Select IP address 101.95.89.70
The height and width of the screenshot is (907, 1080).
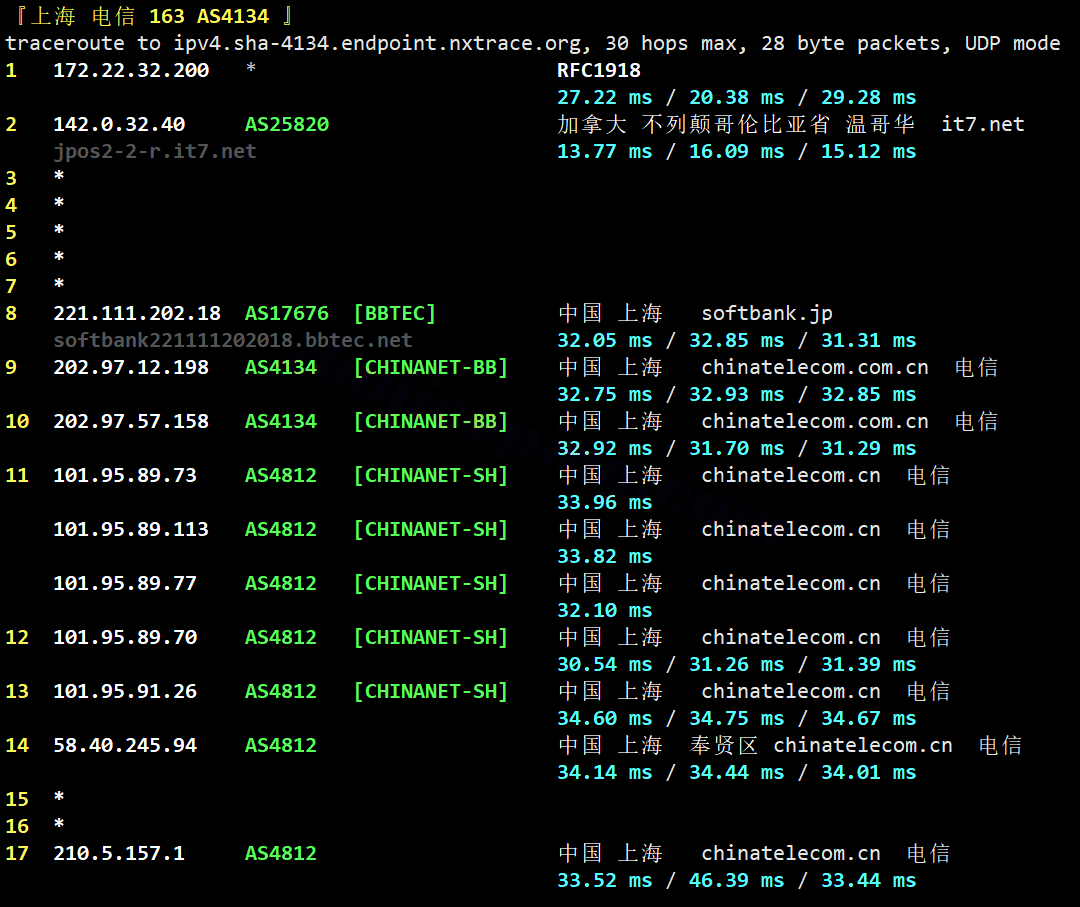pos(125,637)
